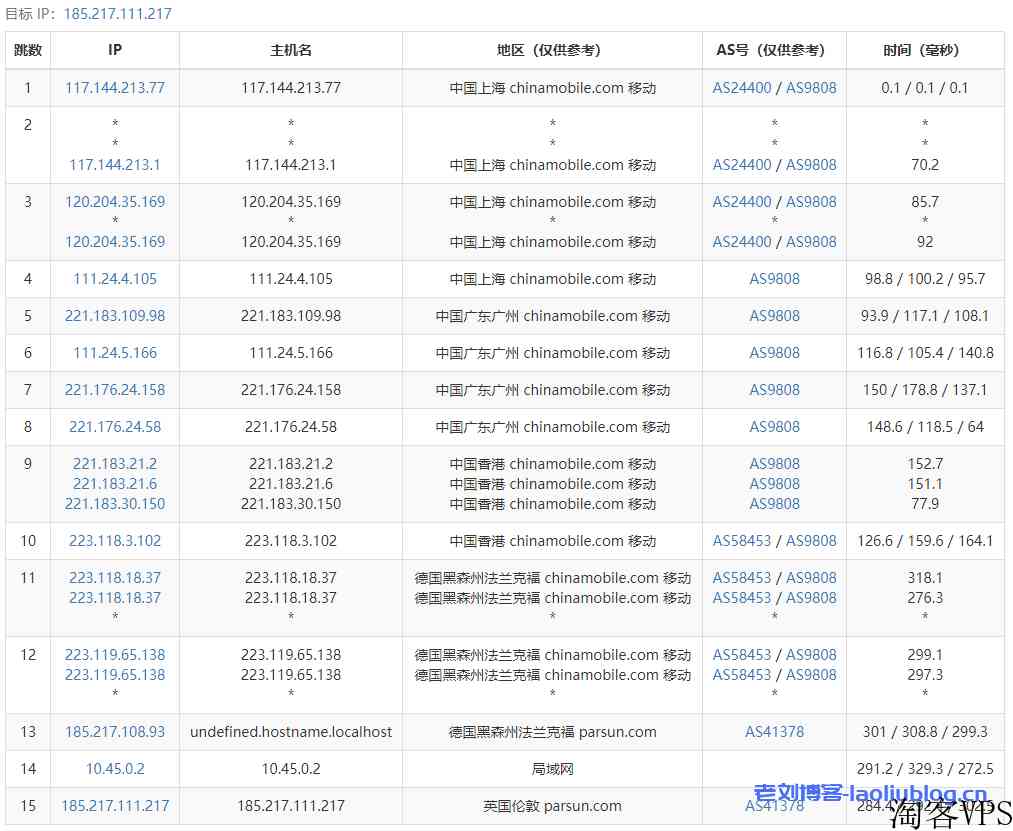Open the first 120.204.35.169 IP link in hop 3
This screenshot has width=1013, height=831.
pyautogui.click(x=115, y=202)
